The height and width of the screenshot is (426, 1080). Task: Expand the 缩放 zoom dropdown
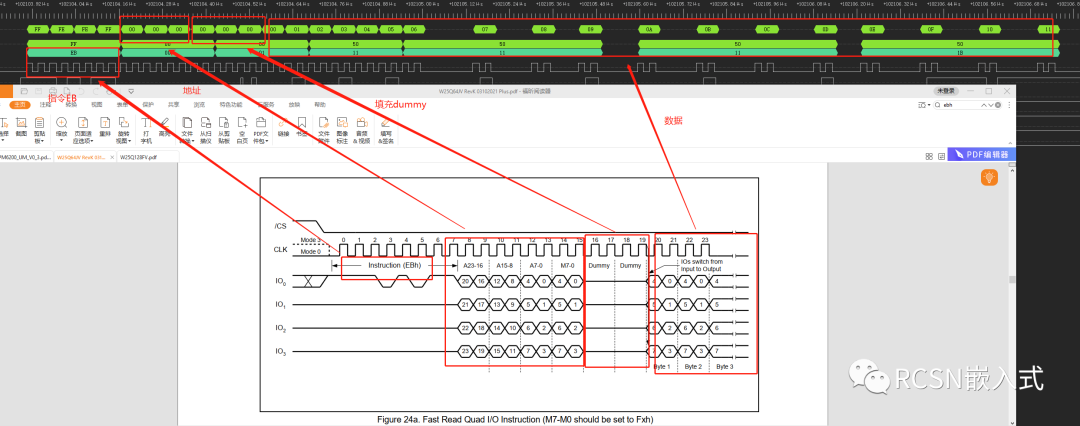click(x=61, y=140)
